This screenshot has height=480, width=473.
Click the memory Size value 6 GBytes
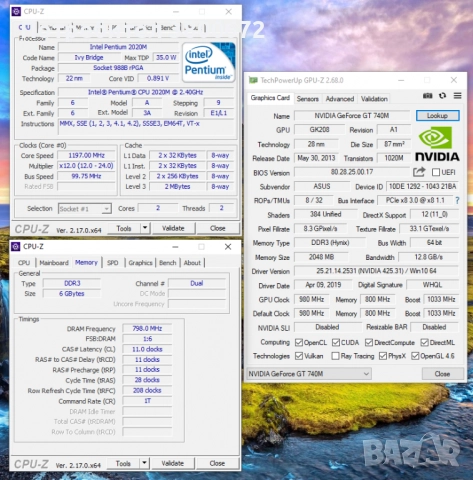tap(72, 294)
